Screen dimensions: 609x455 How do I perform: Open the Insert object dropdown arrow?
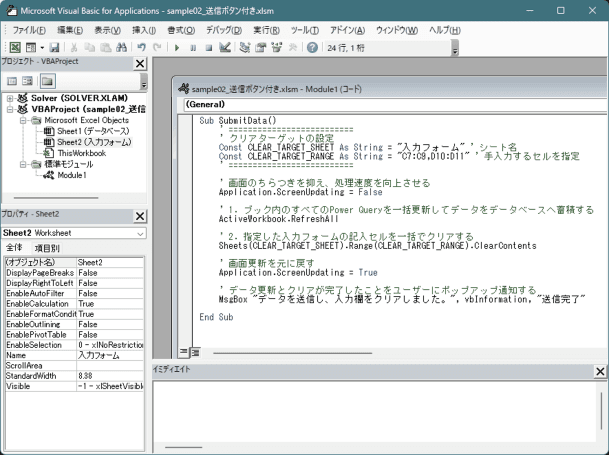pos(42,48)
